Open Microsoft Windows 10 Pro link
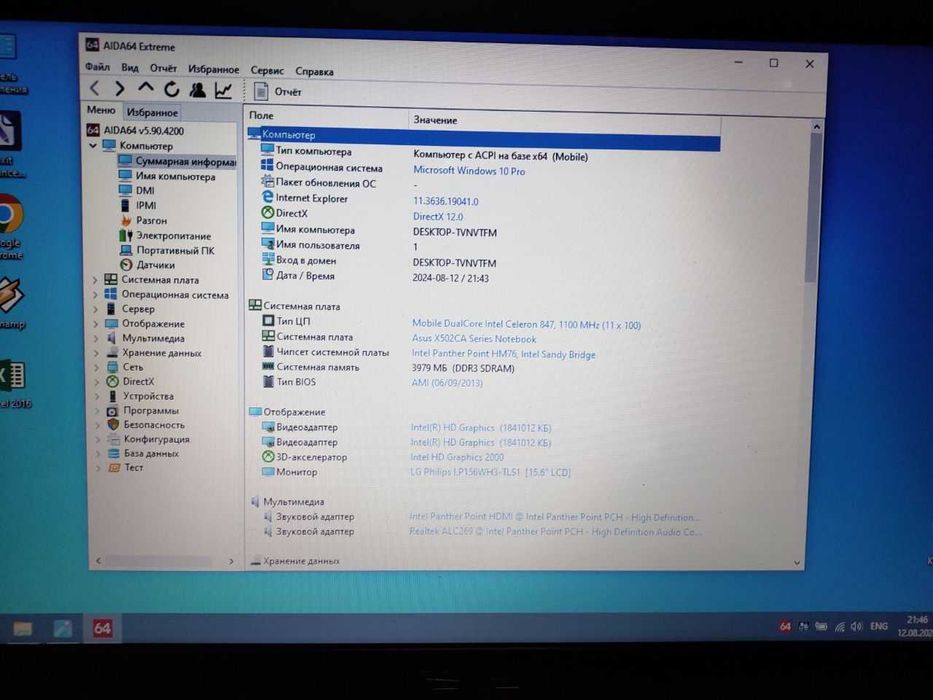The width and height of the screenshot is (933, 700). click(469, 171)
